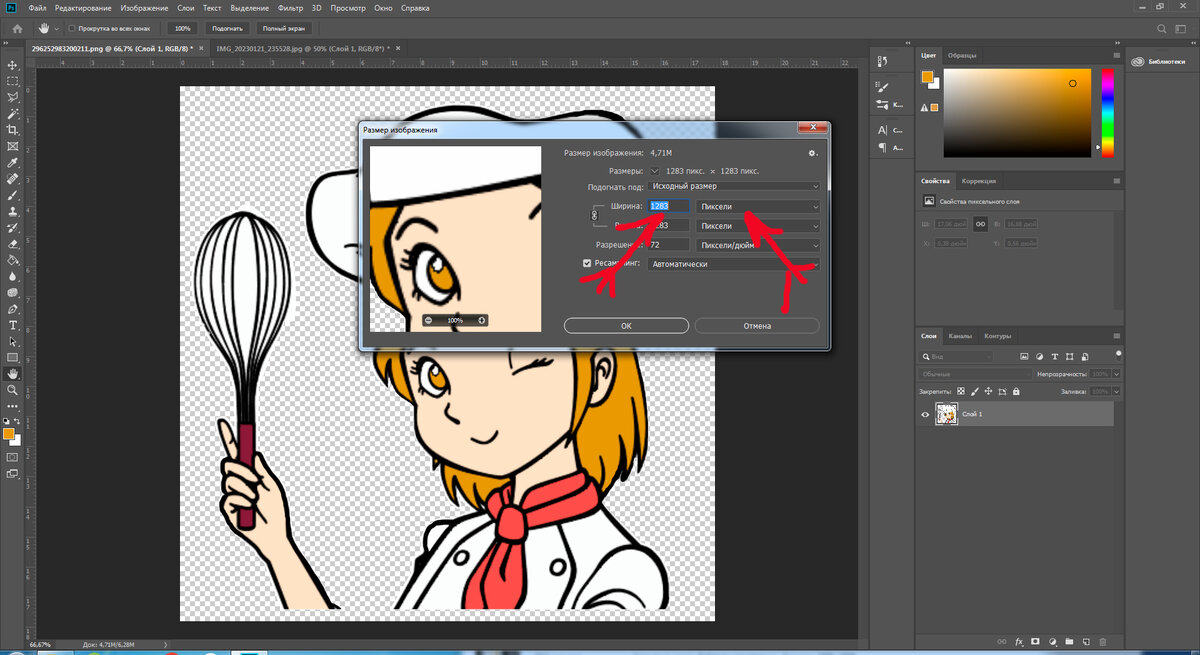Image resolution: width=1200 pixels, height=655 pixels.
Task: Select the Spot Healing Brush tool
Action: coord(13,179)
